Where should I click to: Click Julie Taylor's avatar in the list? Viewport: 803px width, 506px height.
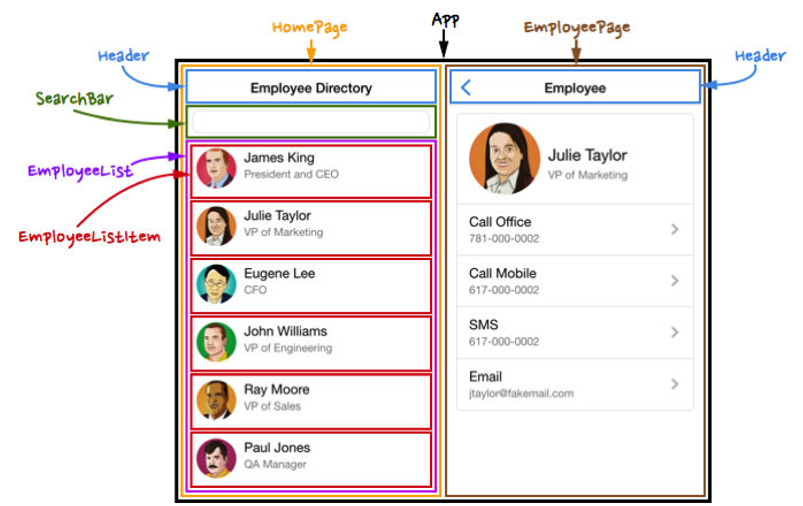216,226
